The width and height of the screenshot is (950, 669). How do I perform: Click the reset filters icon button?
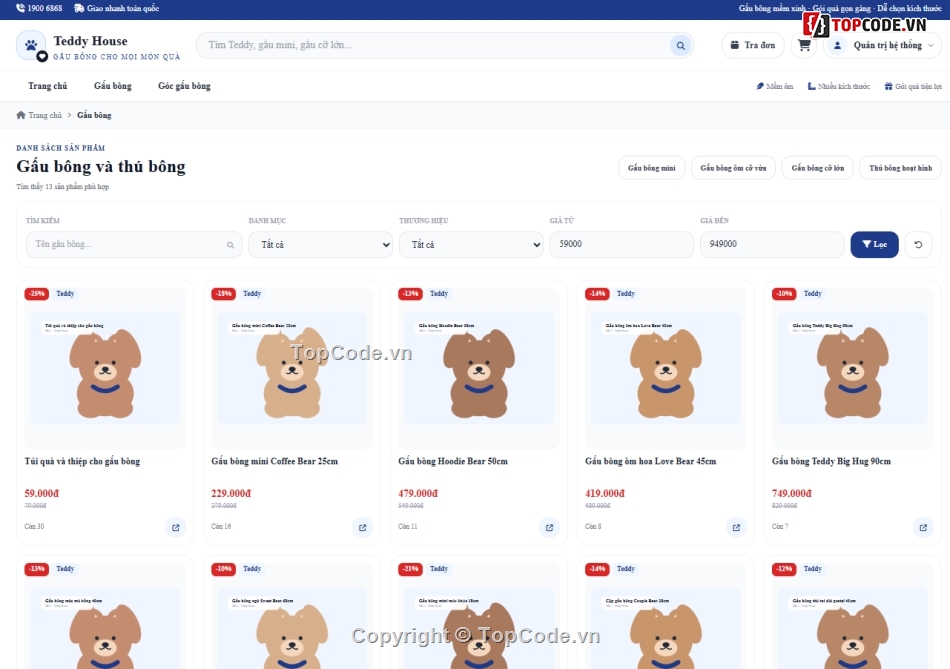(918, 245)
